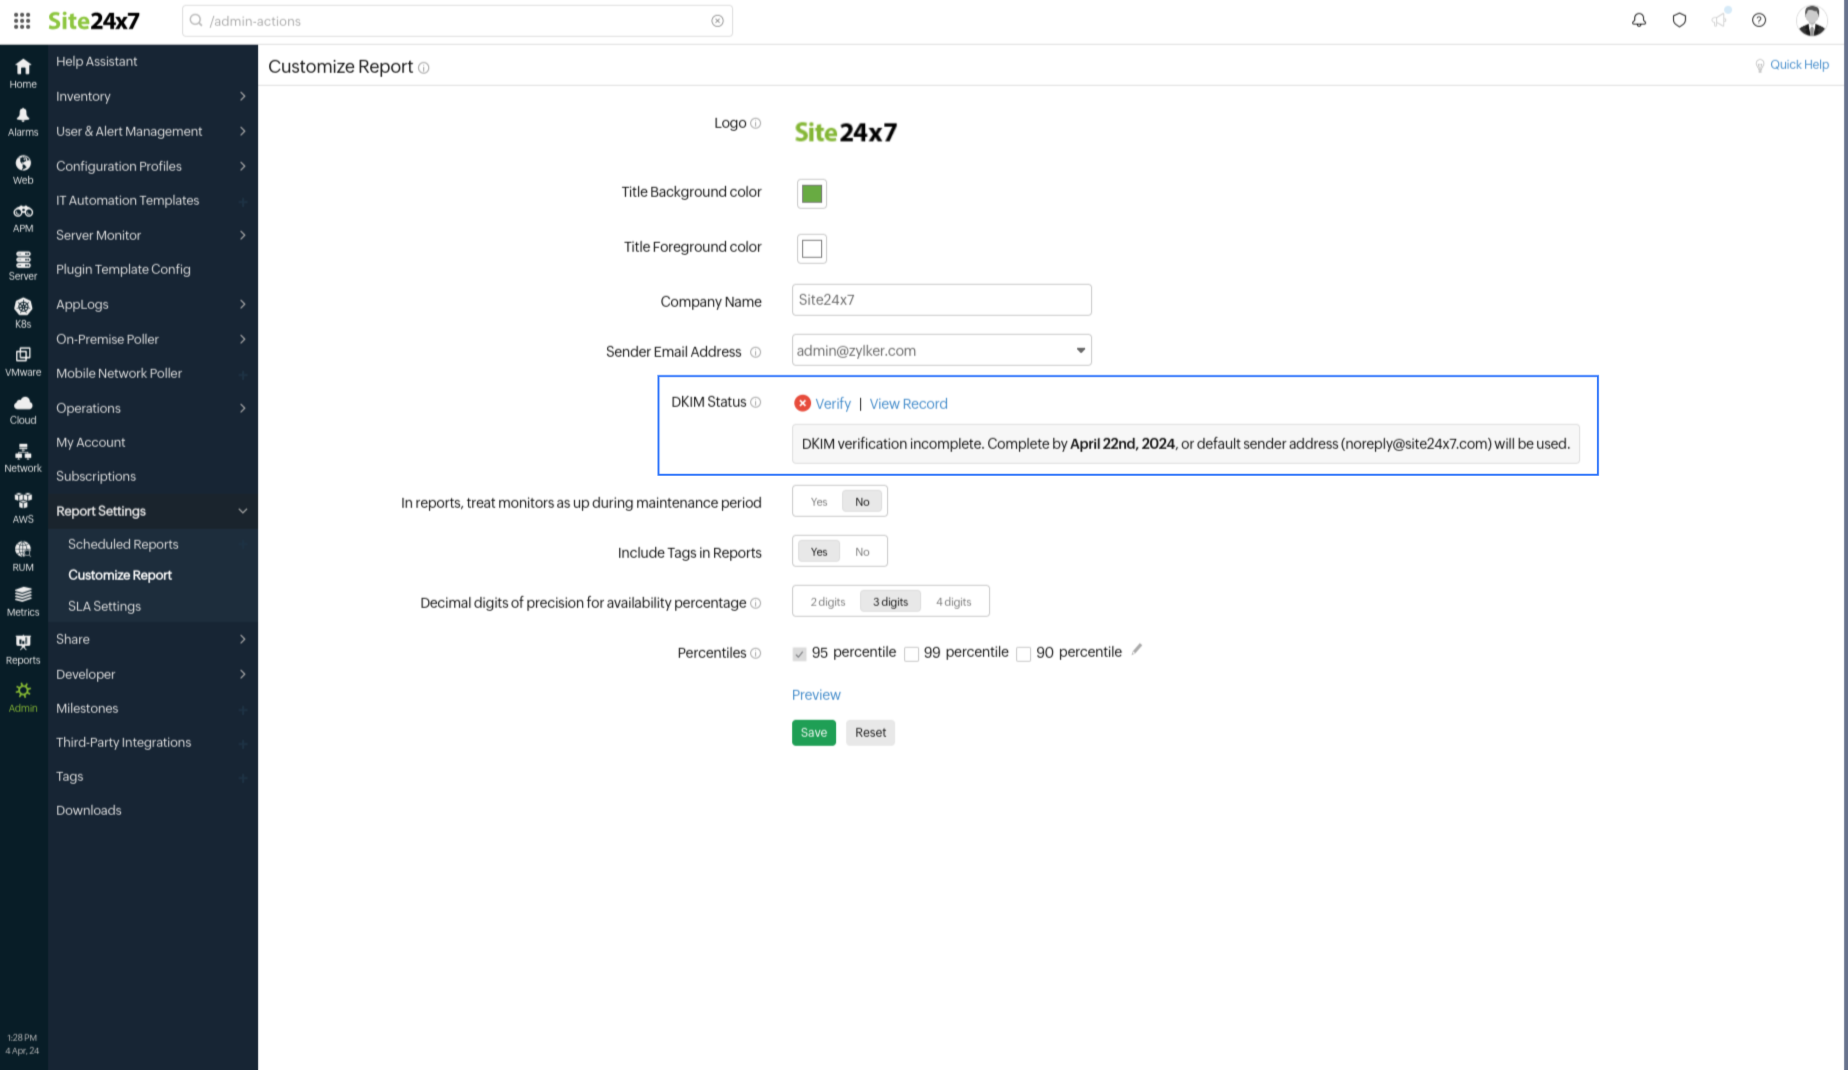Click info icon next to Customize Report title
Screen dimensions: 1848x1070
point(424,68)
